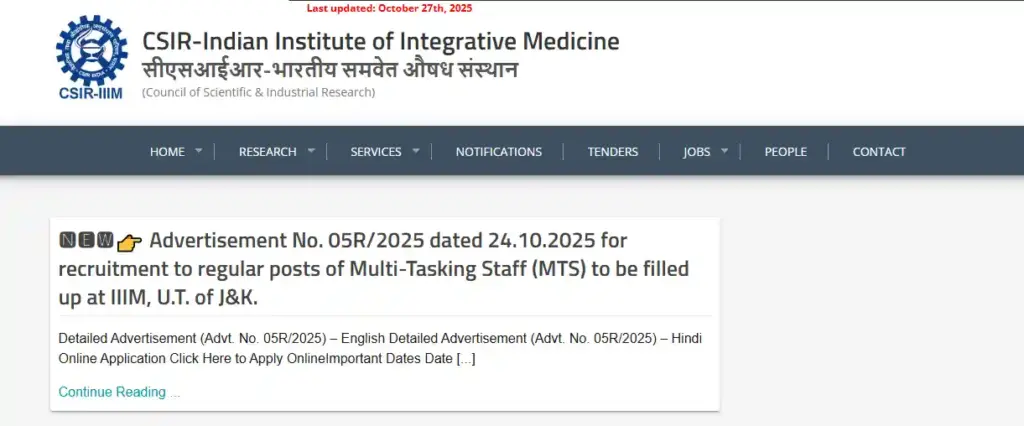
Task: Click the Hindi institute name heading
Action: (x=330, y=69)
